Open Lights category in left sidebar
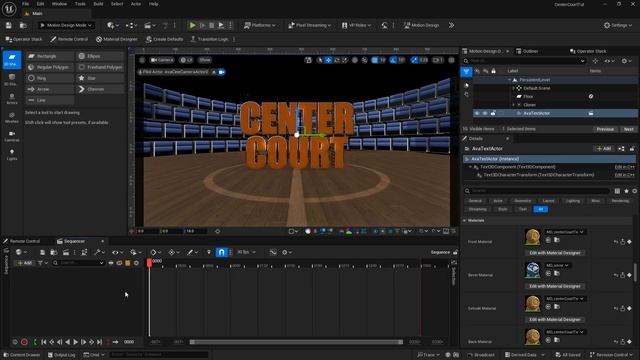Image resolution: width=640 pixels, height=360 pixels. (x=12, y=155)
